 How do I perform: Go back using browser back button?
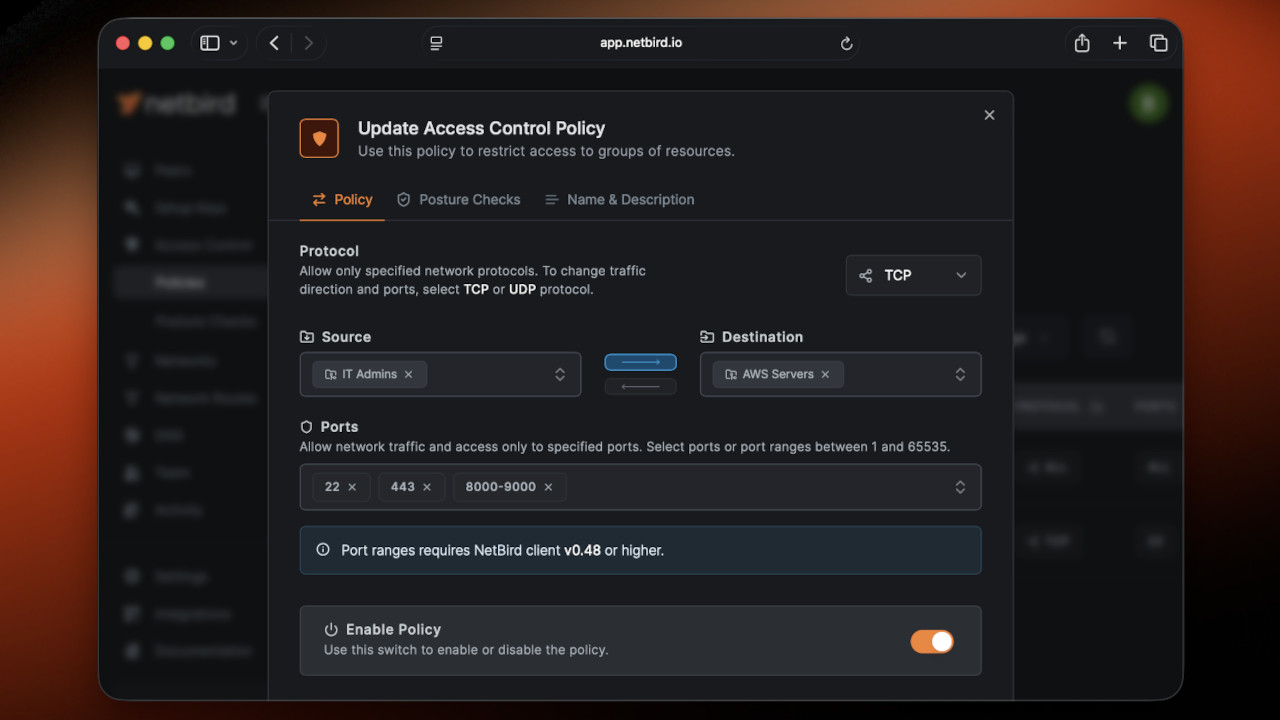tap(274, 43)
